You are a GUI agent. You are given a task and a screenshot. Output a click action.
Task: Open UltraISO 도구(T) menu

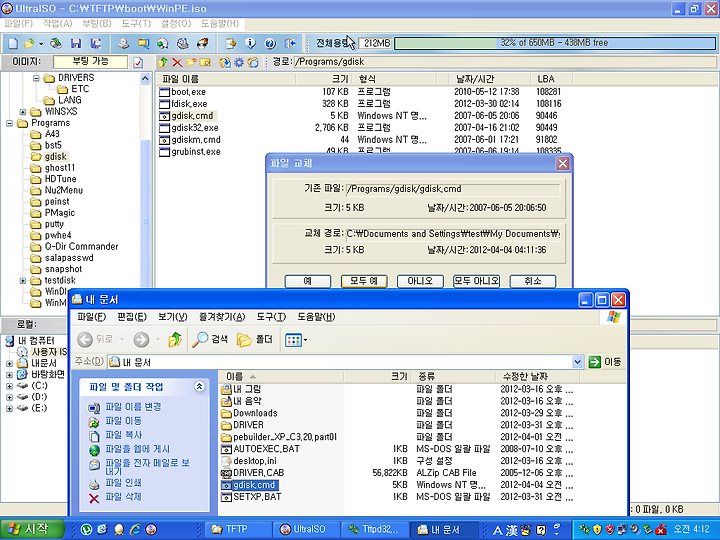coord(136,23)
